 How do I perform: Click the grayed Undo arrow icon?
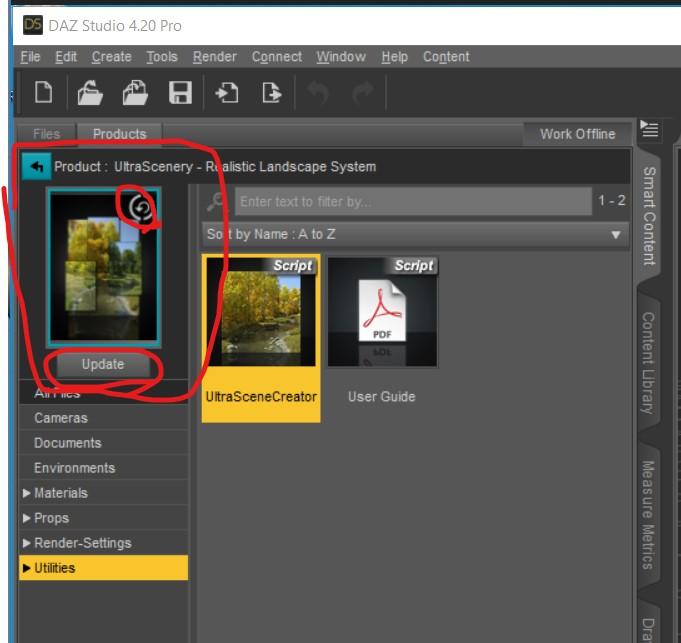pyautogui.click(x=318, y=92)
